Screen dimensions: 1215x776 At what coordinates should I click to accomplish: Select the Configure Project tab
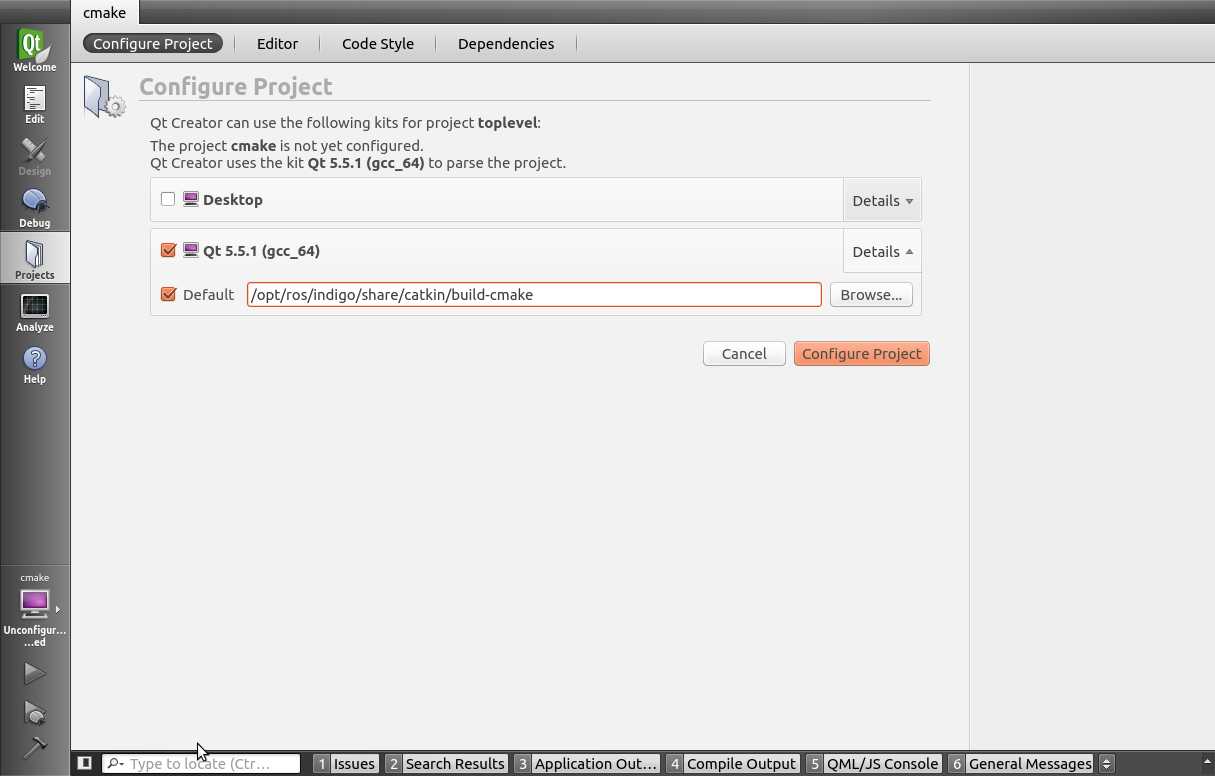click(x=153, y=43)
